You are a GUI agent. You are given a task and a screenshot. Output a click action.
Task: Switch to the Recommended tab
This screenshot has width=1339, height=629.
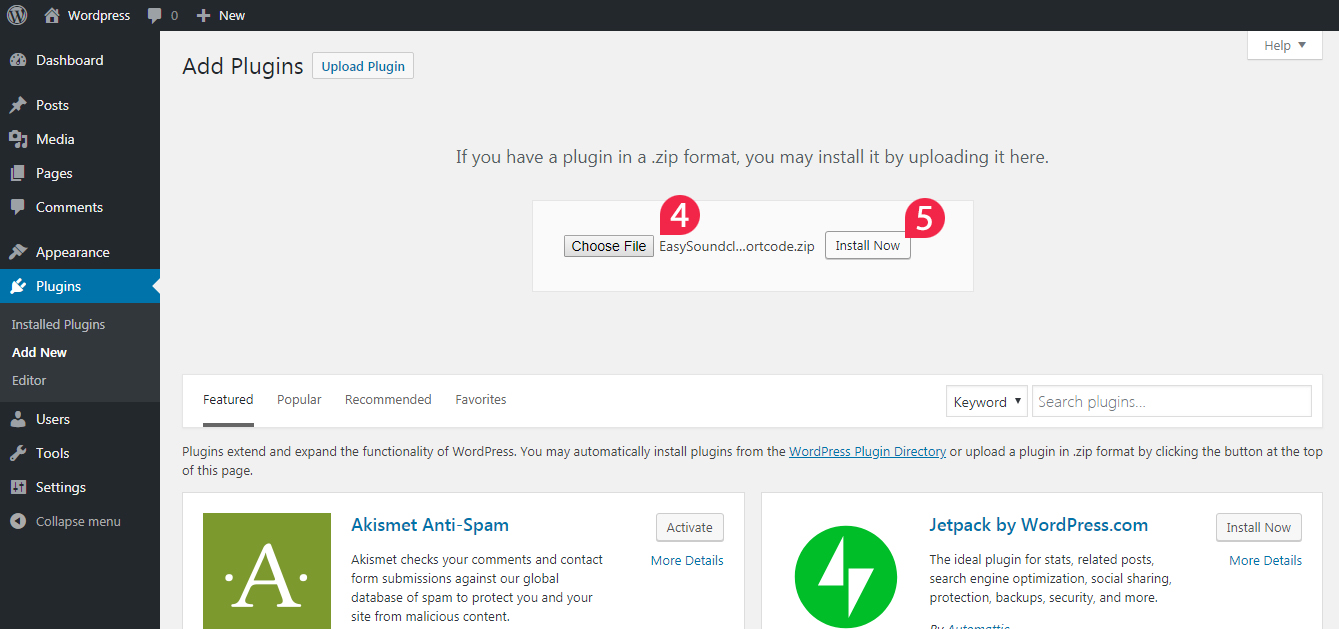388,399
